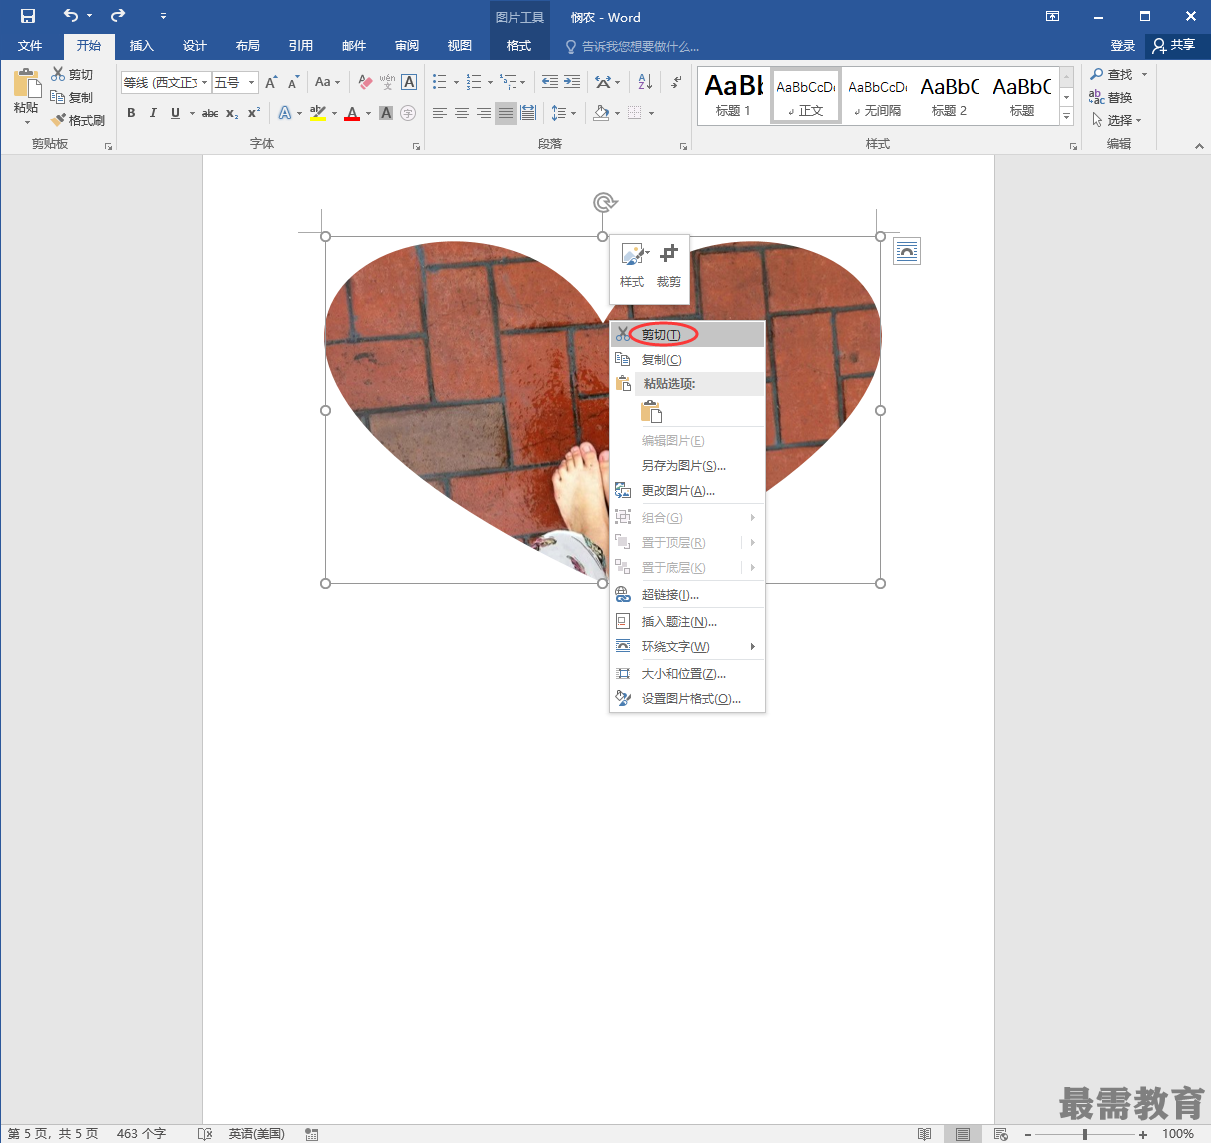
Task: Switch to Read Mode view in status bar
Action: [x=924, y=1134]
